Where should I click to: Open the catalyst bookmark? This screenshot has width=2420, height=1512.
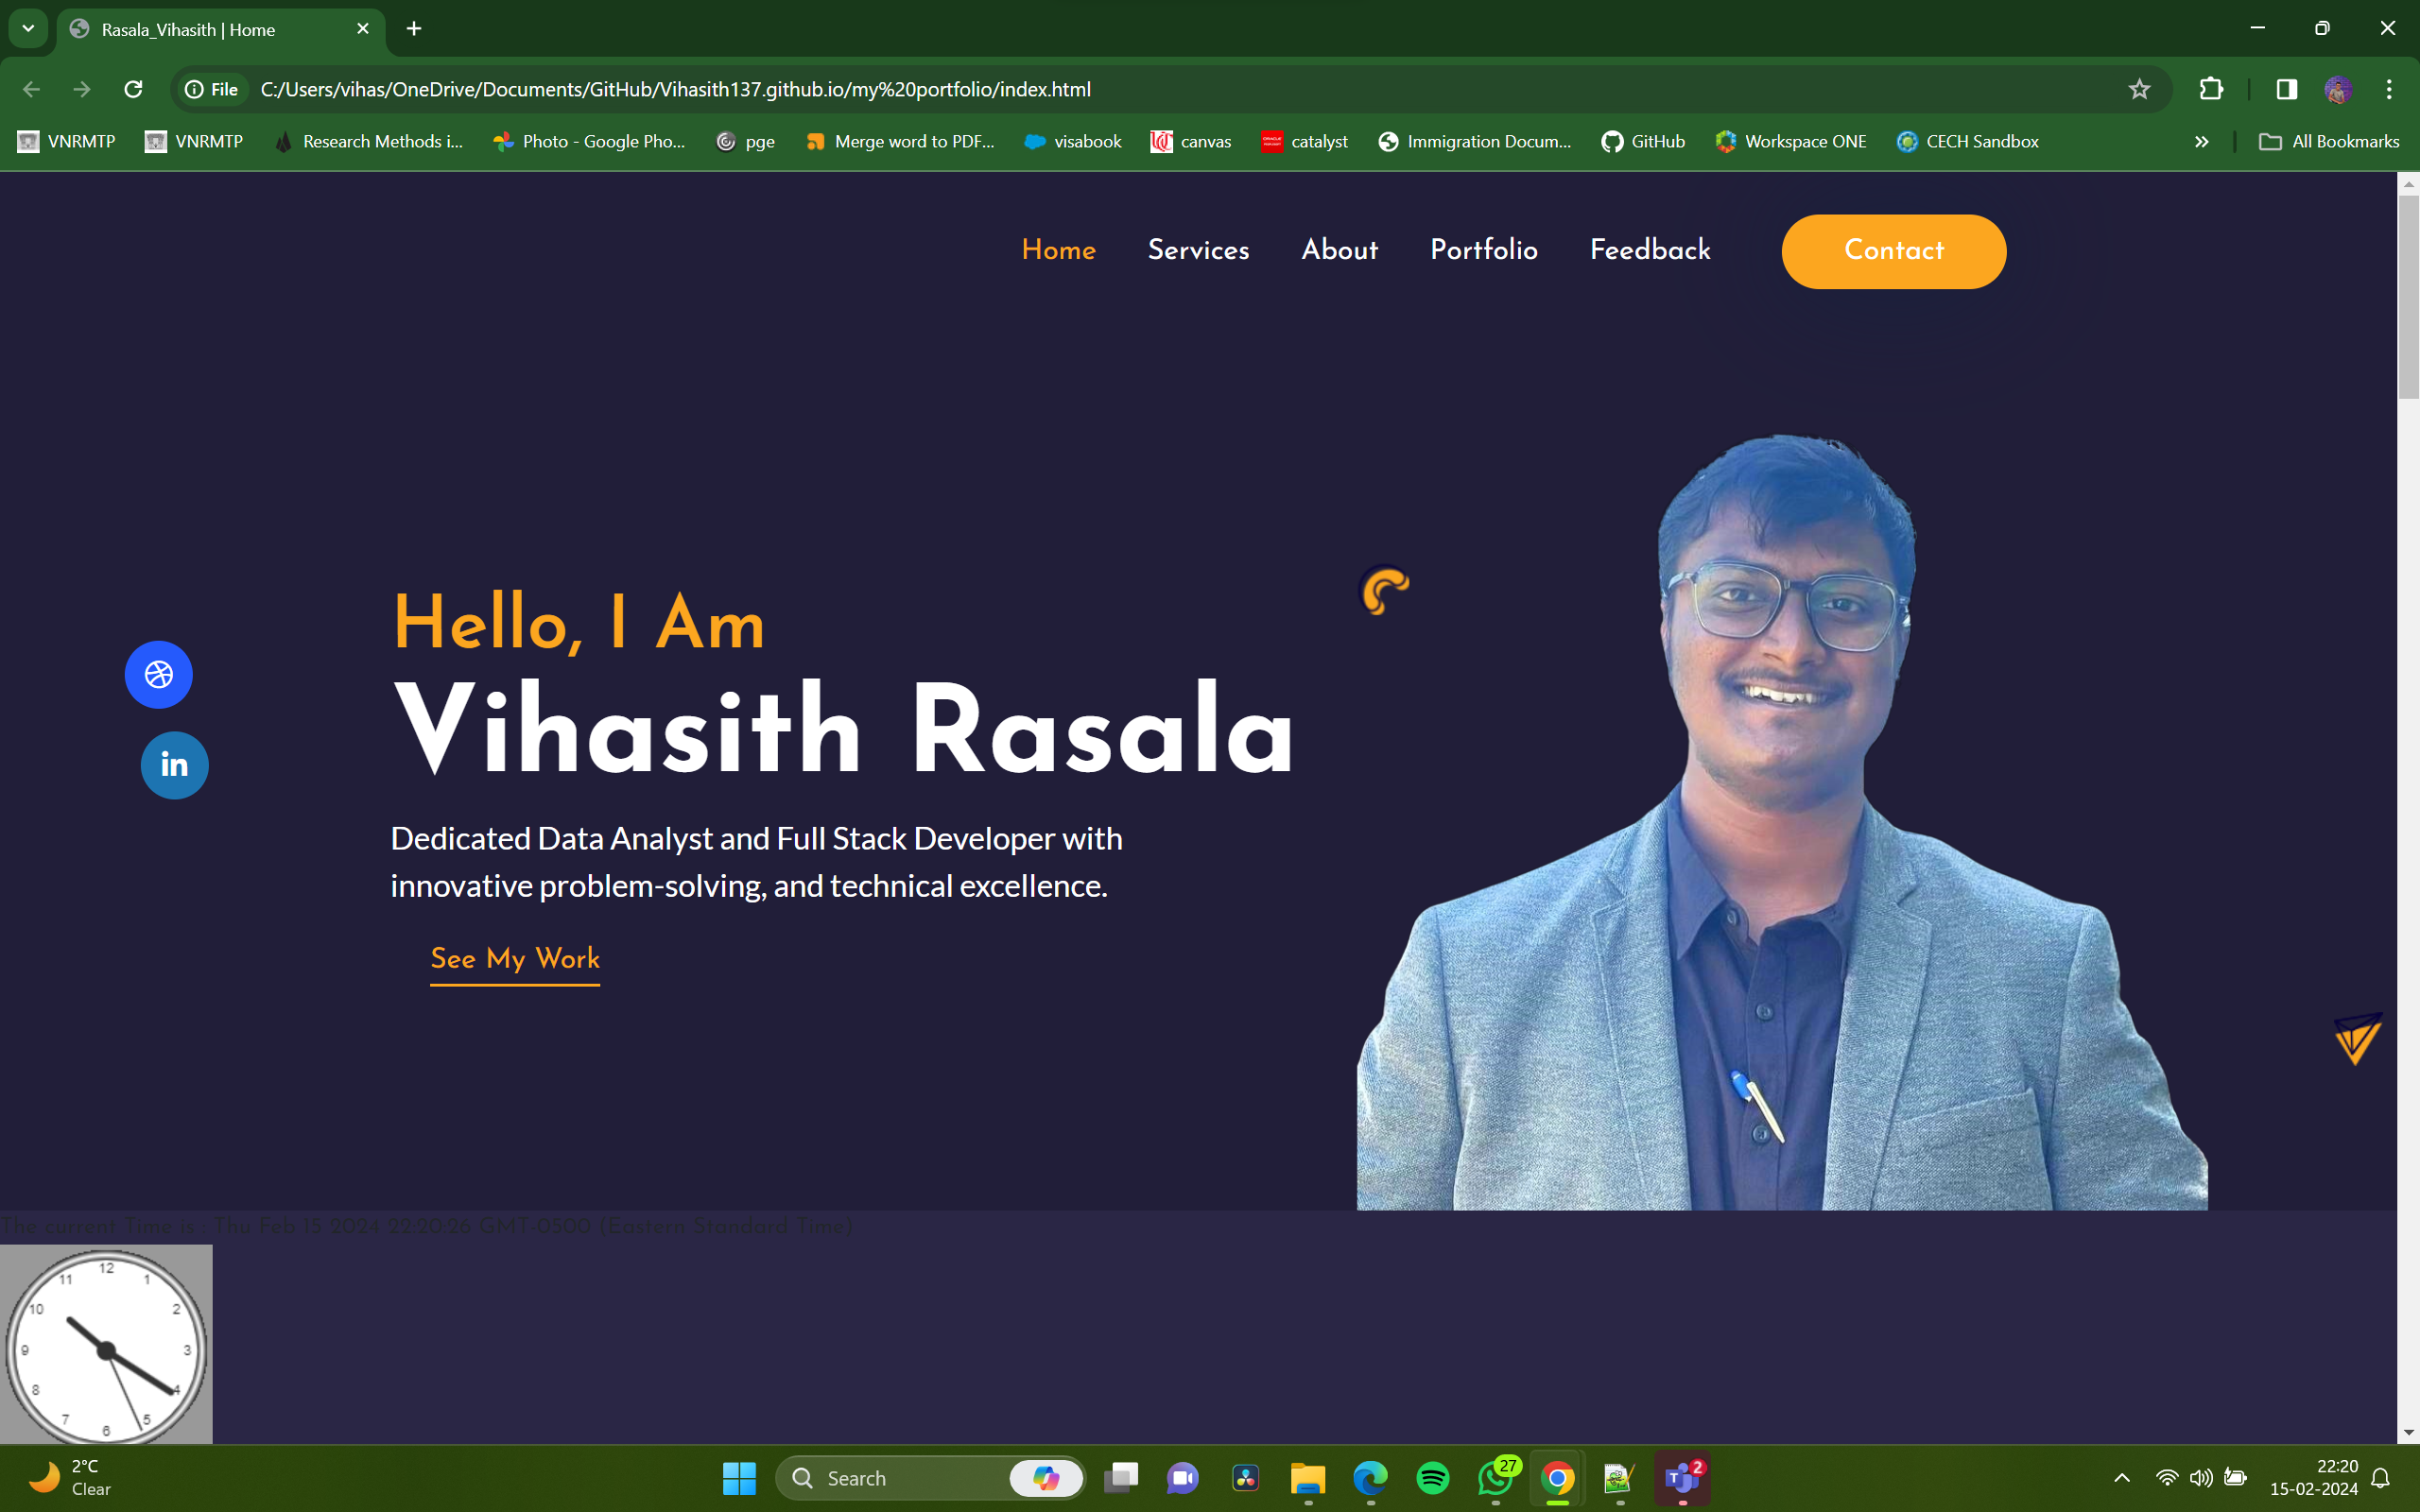pyautogui.click(x=1305, y=141)
